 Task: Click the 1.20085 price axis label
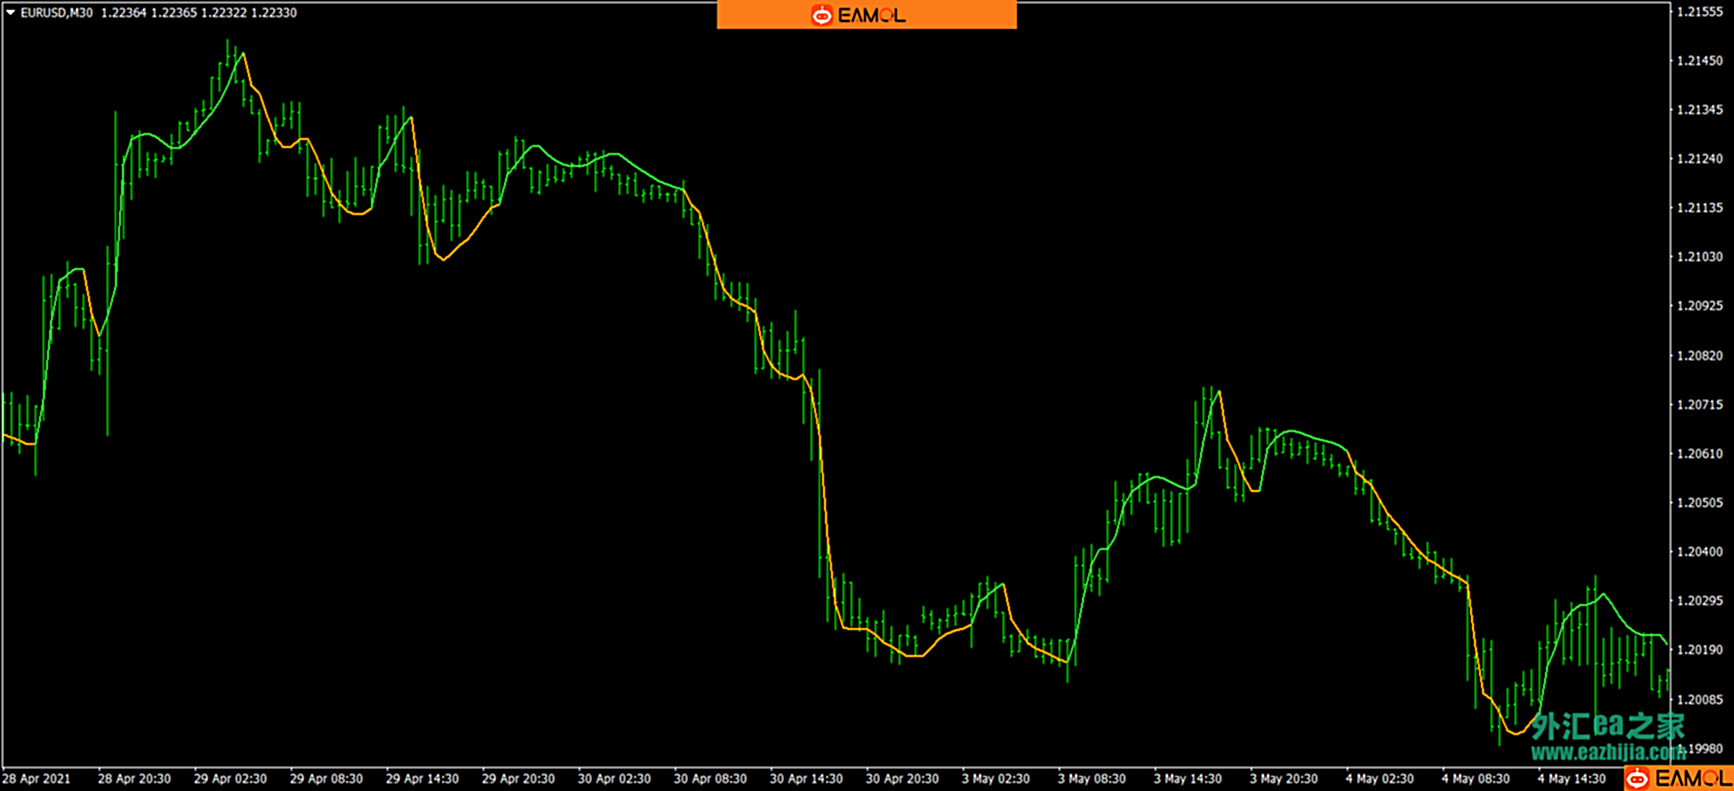click(1699, 699)
